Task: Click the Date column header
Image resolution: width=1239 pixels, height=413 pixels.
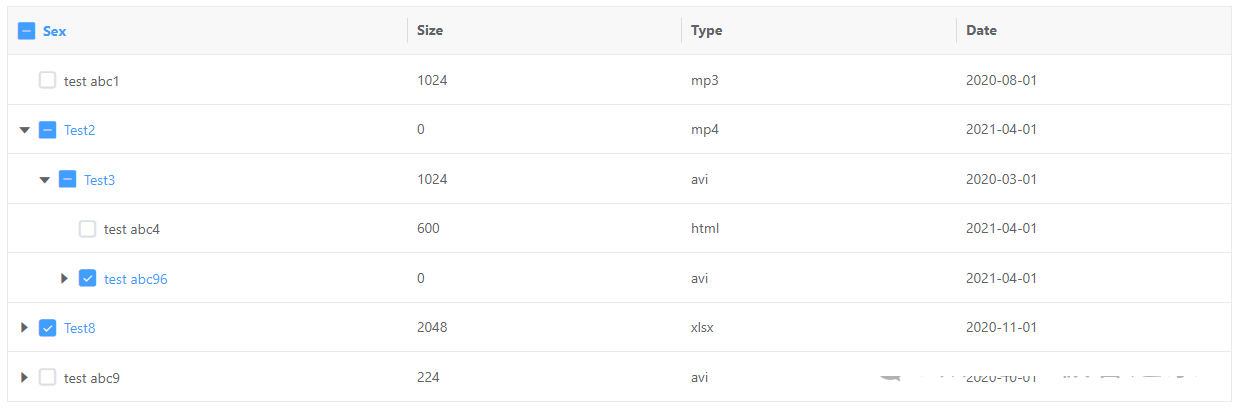Action: 981,31
